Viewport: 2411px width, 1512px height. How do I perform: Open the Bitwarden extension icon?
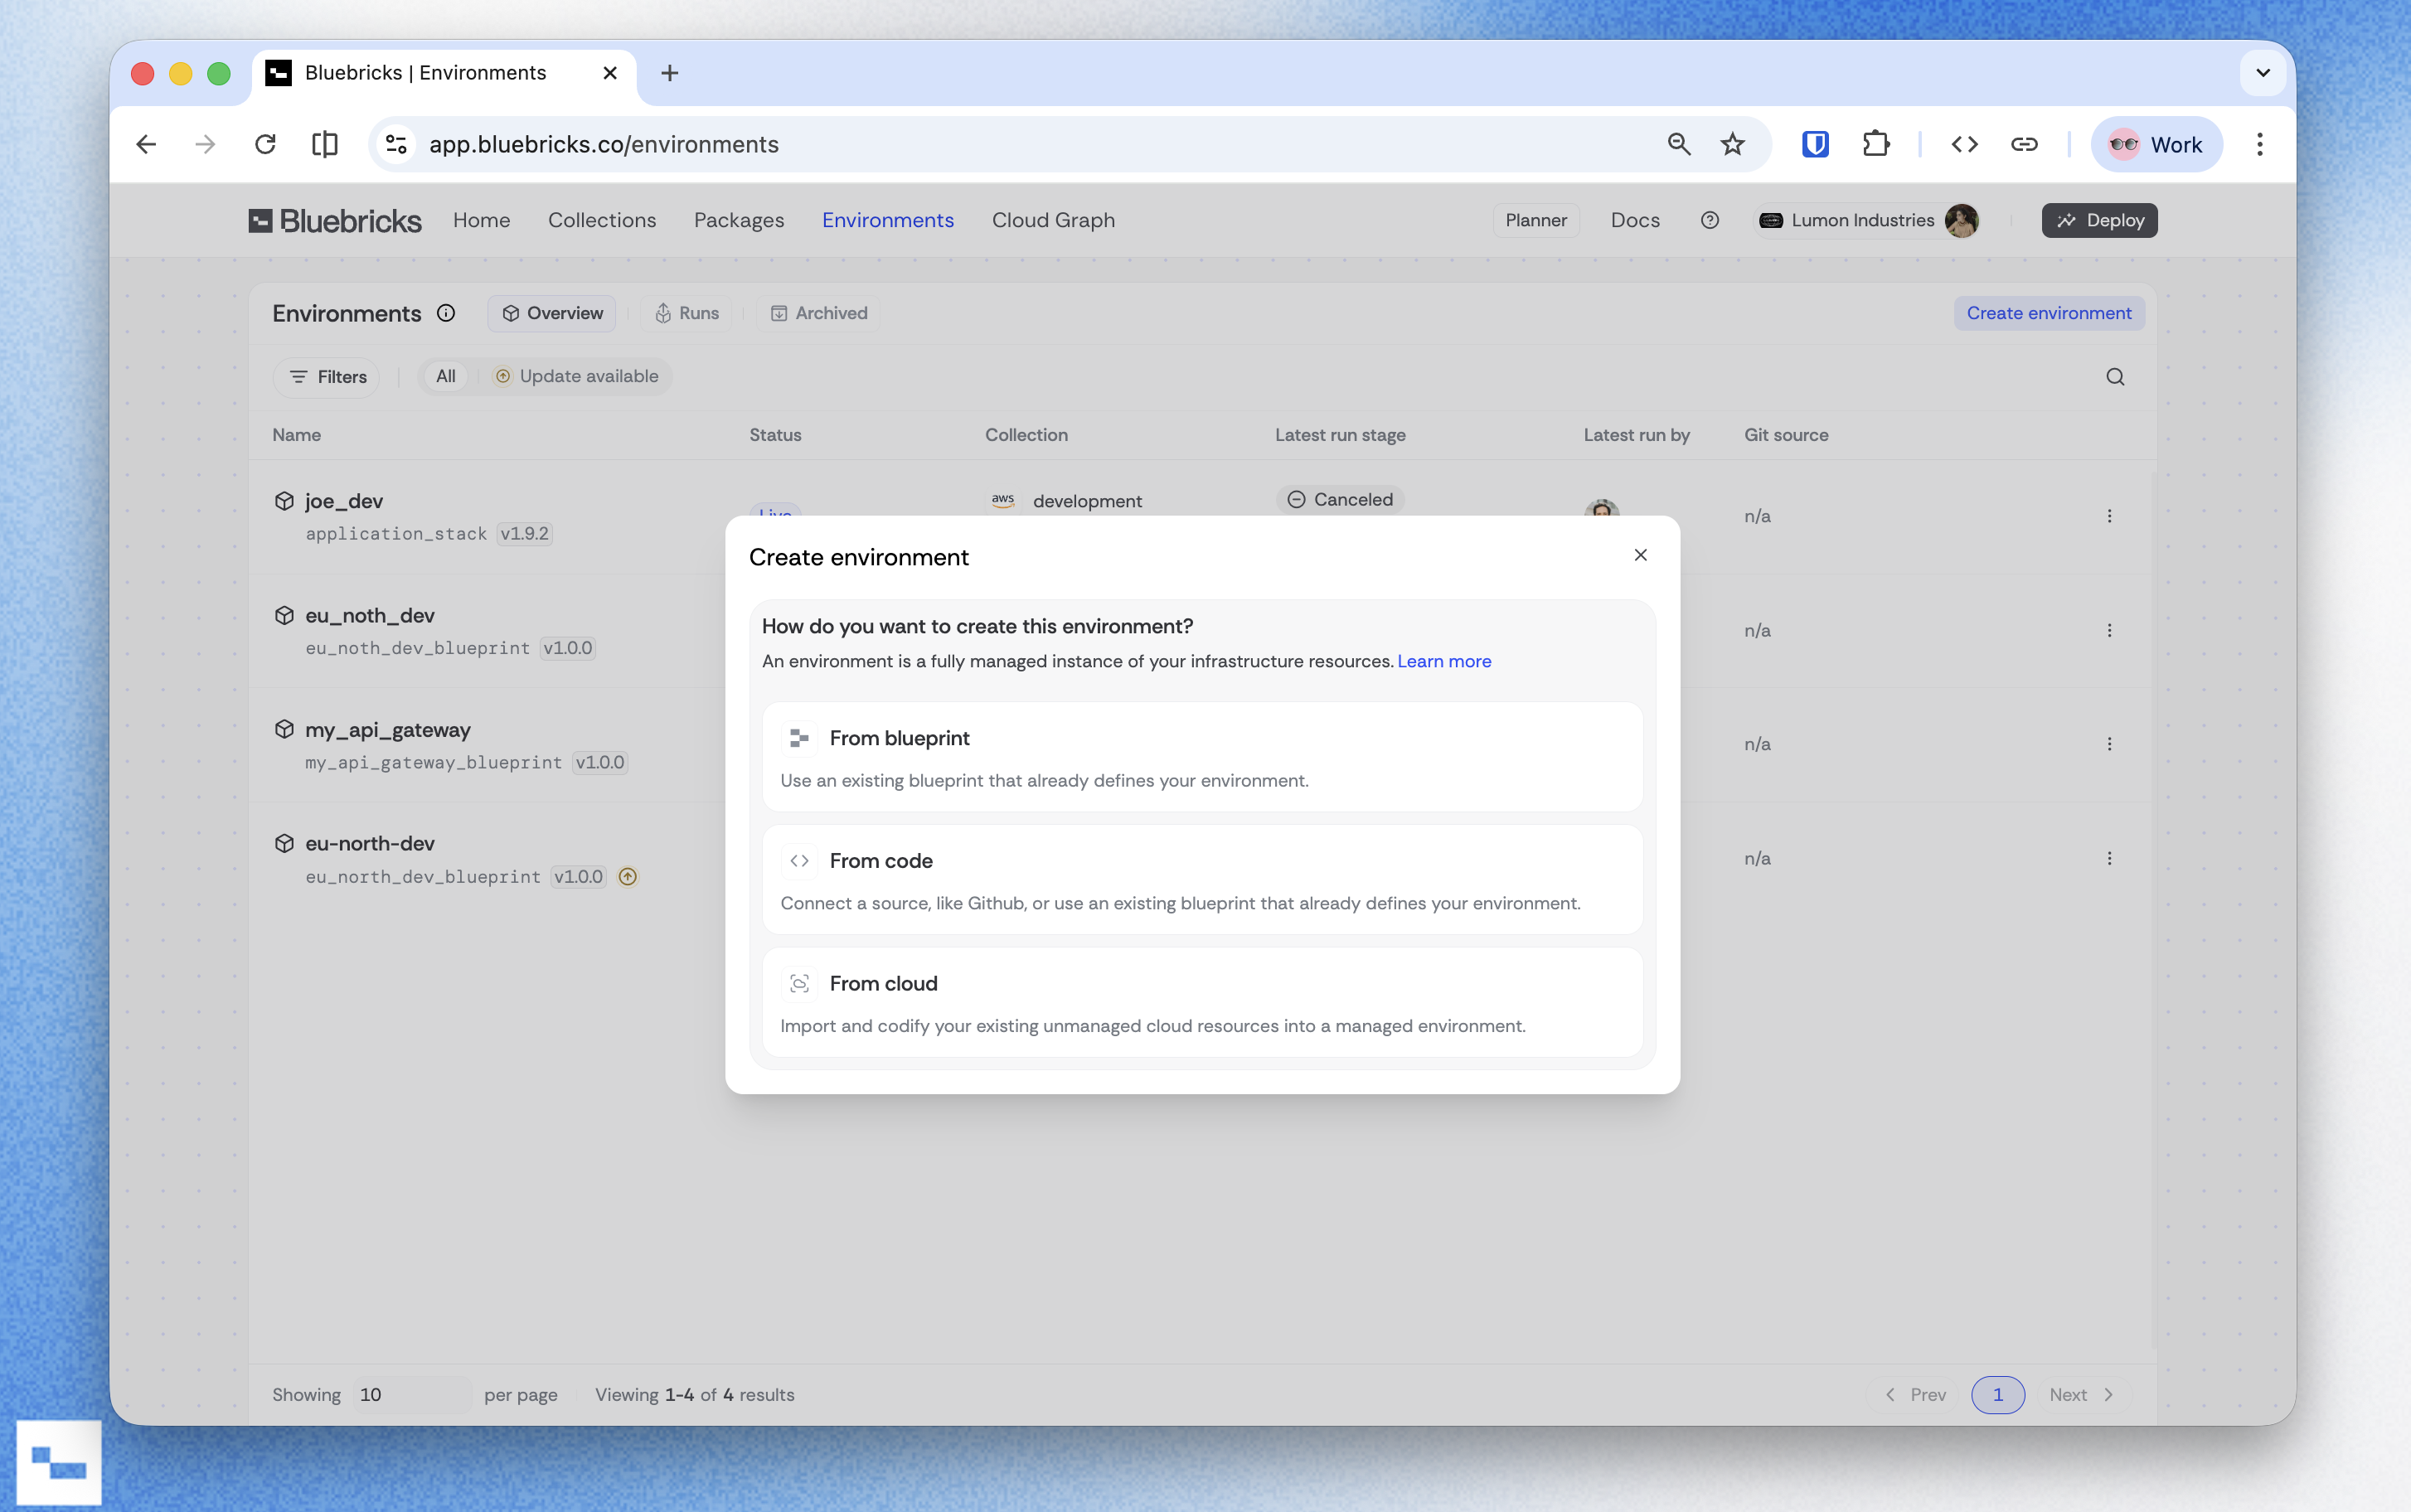click(1815, 144)
